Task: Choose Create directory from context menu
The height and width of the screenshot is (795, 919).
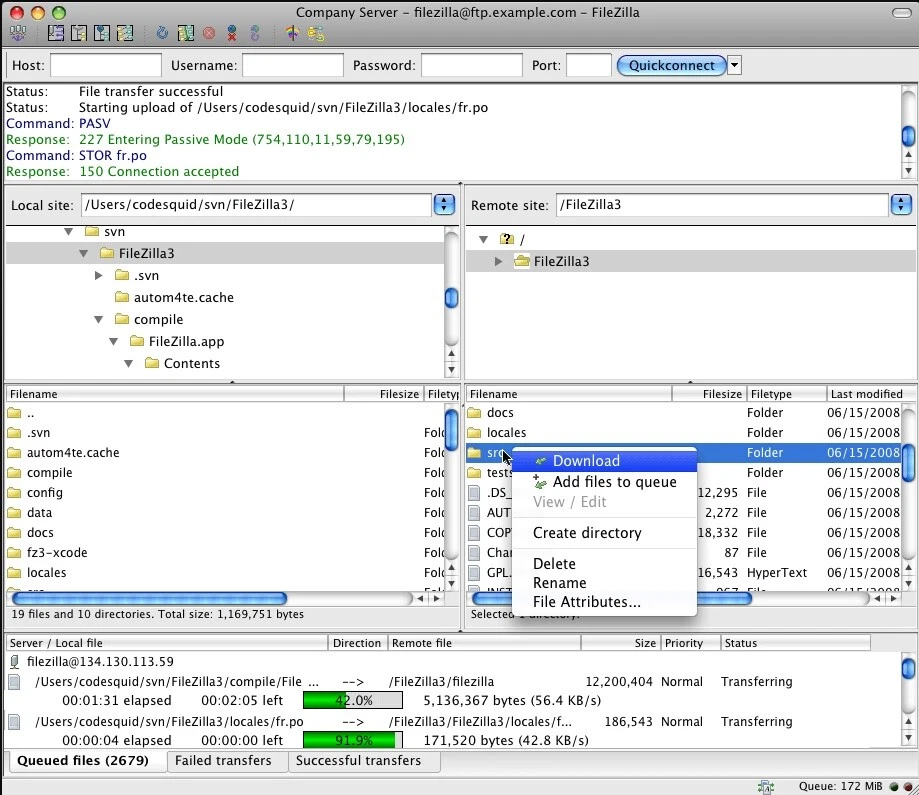Action: coord(587,532)
